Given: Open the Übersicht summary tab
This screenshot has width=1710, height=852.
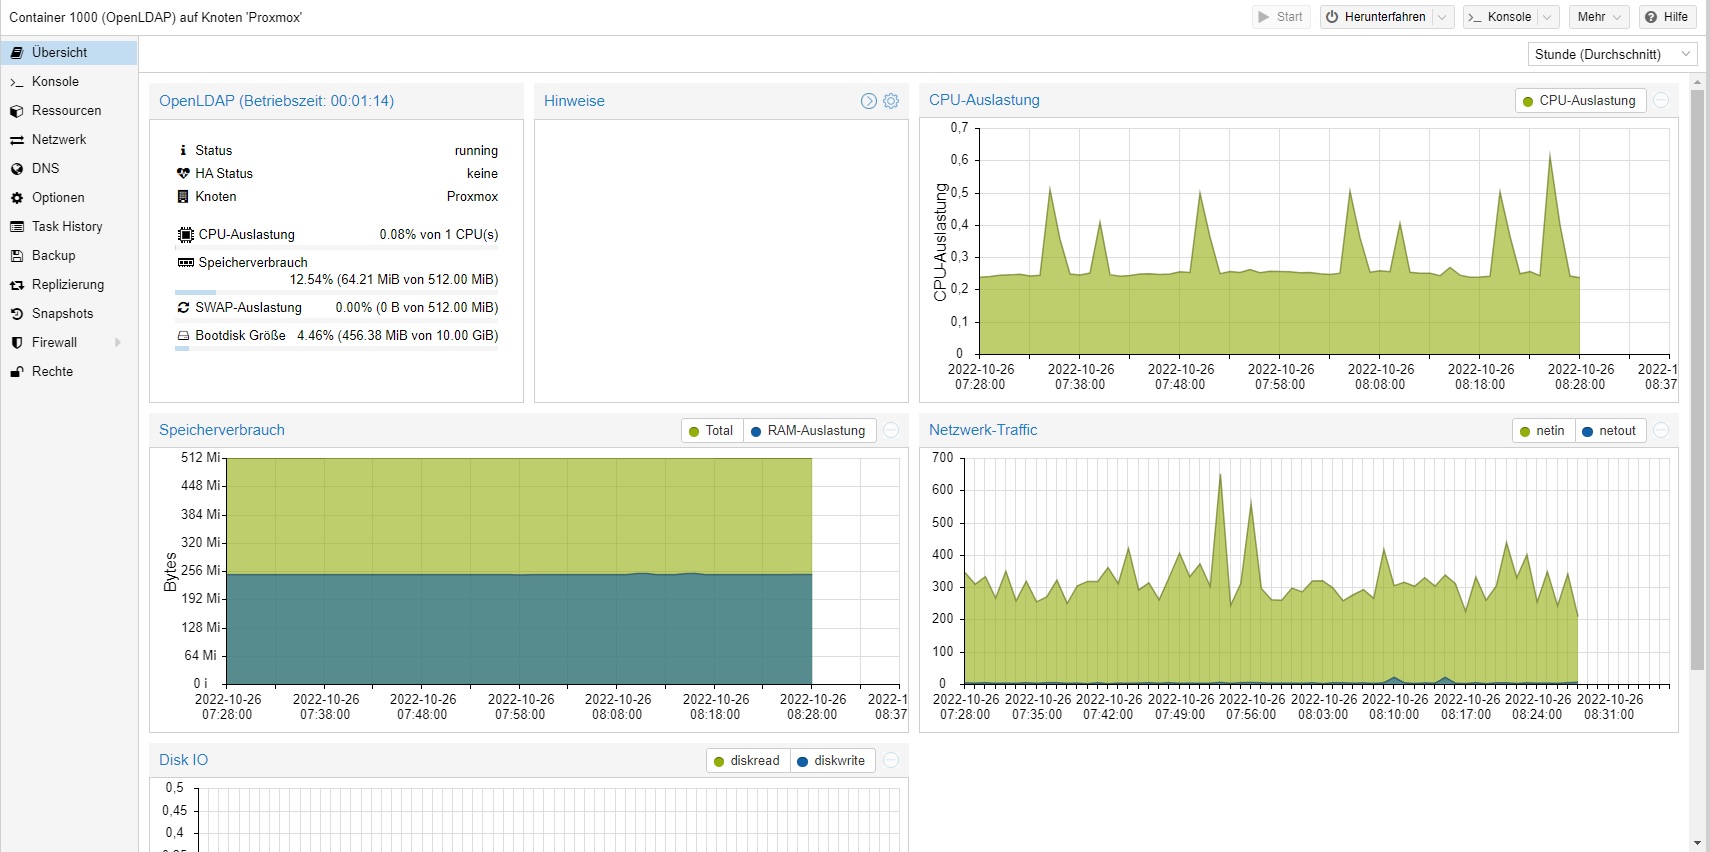Looking at the screenshot, I should pyautogui.click(x=69, y=52).
